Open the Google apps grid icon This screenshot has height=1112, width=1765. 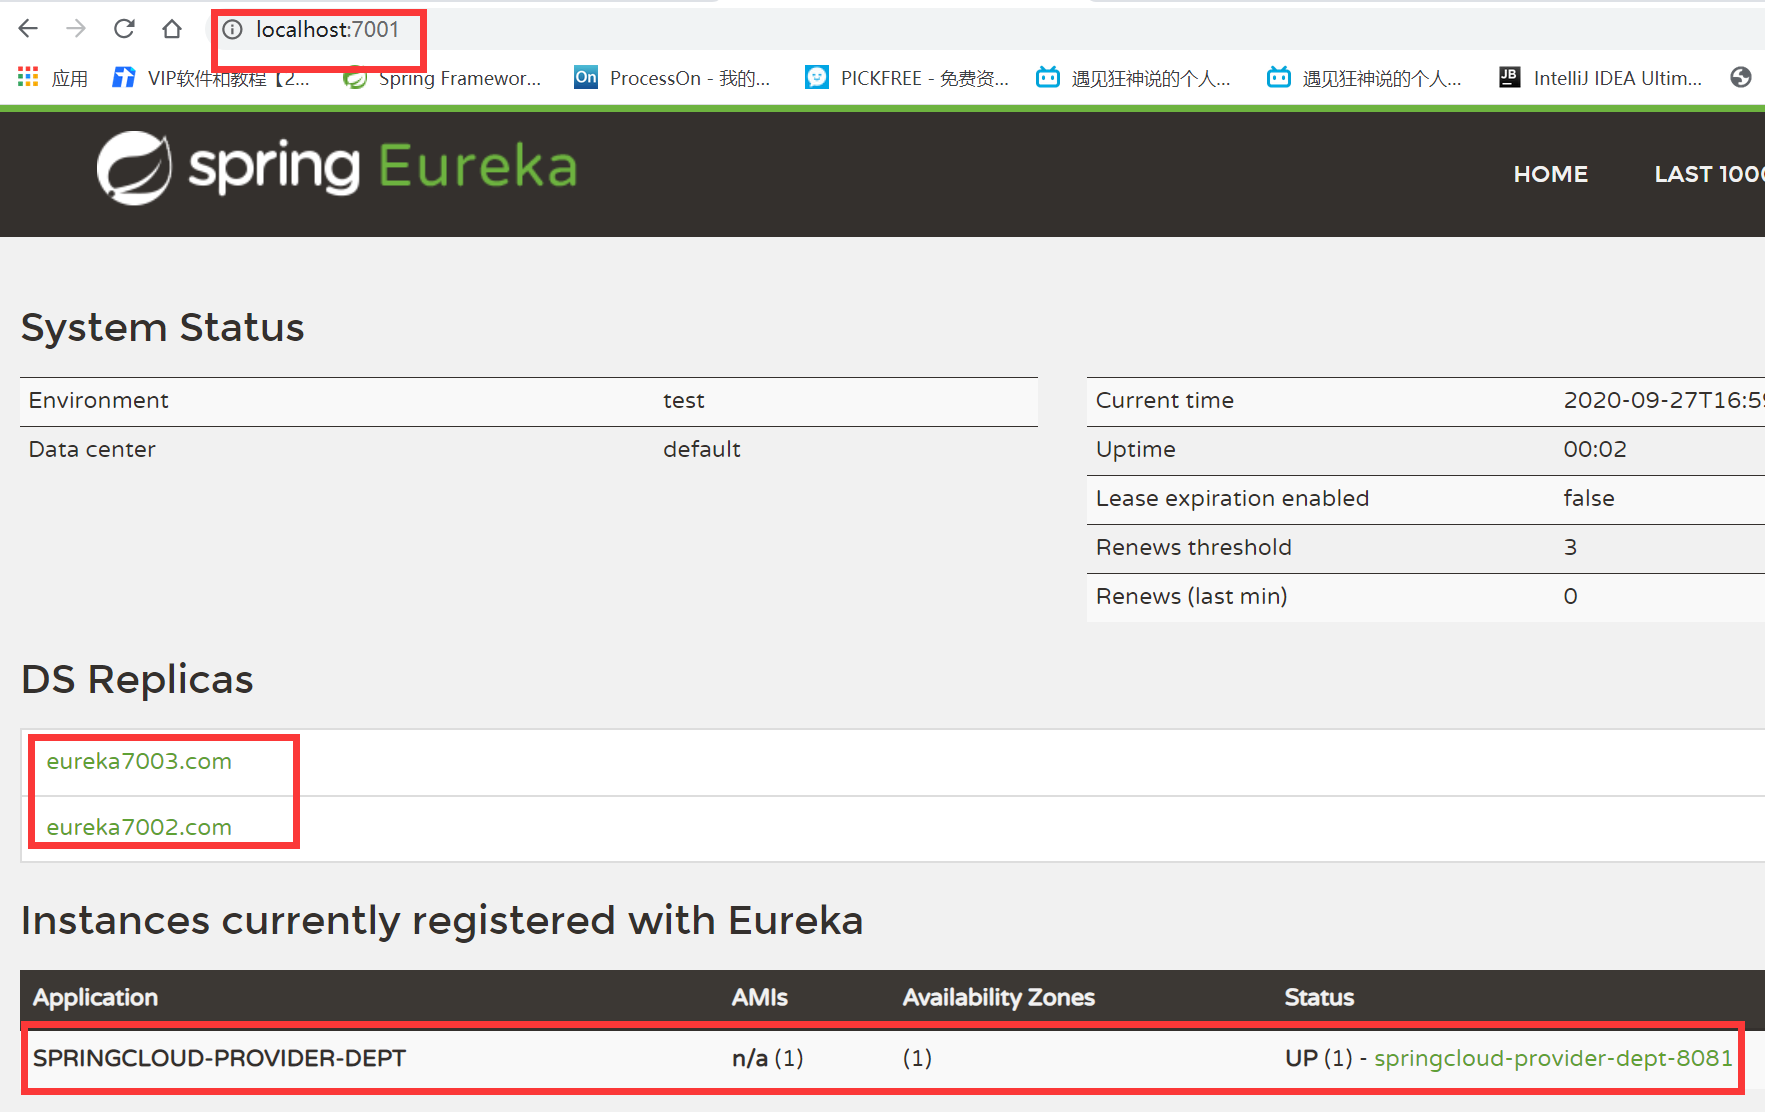click(27, 77)
